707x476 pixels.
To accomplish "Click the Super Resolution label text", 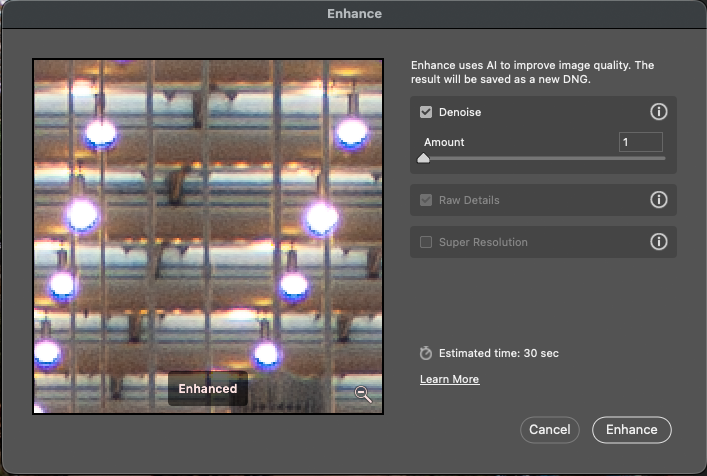I will [x=483, y=242].
